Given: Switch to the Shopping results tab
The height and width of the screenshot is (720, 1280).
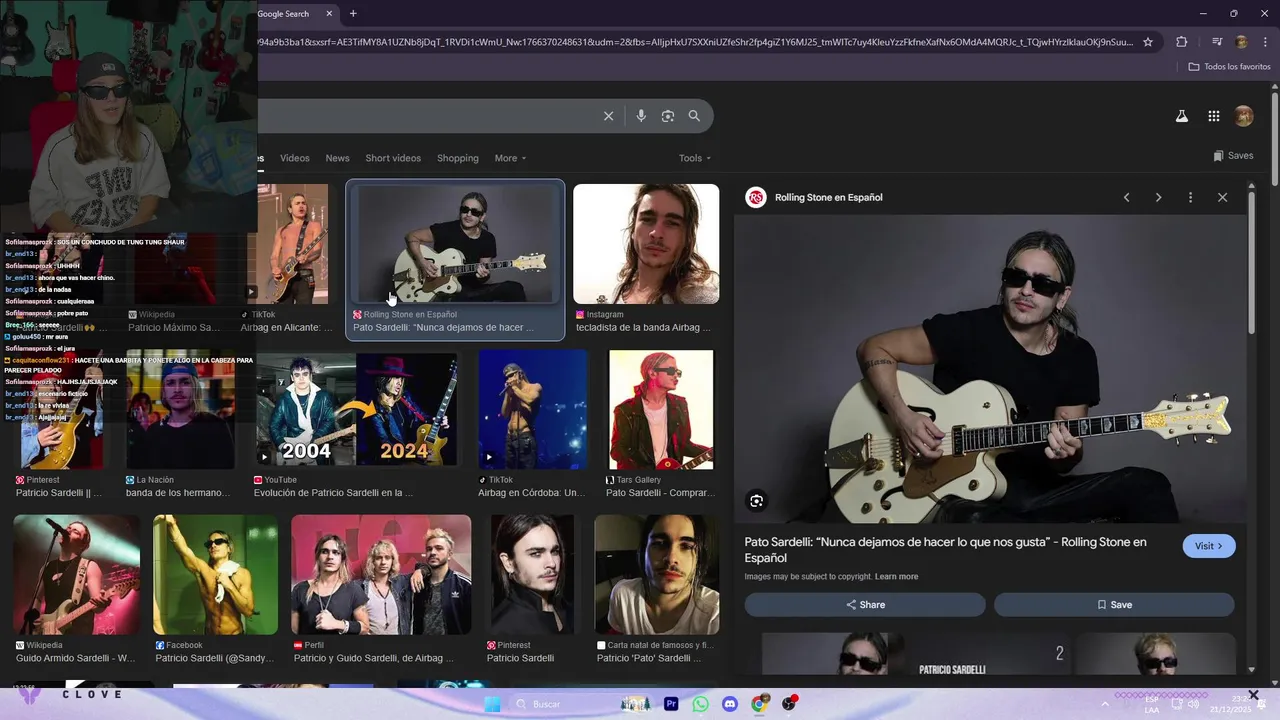Looking at the screenshot, I should [x=458, y=158].
